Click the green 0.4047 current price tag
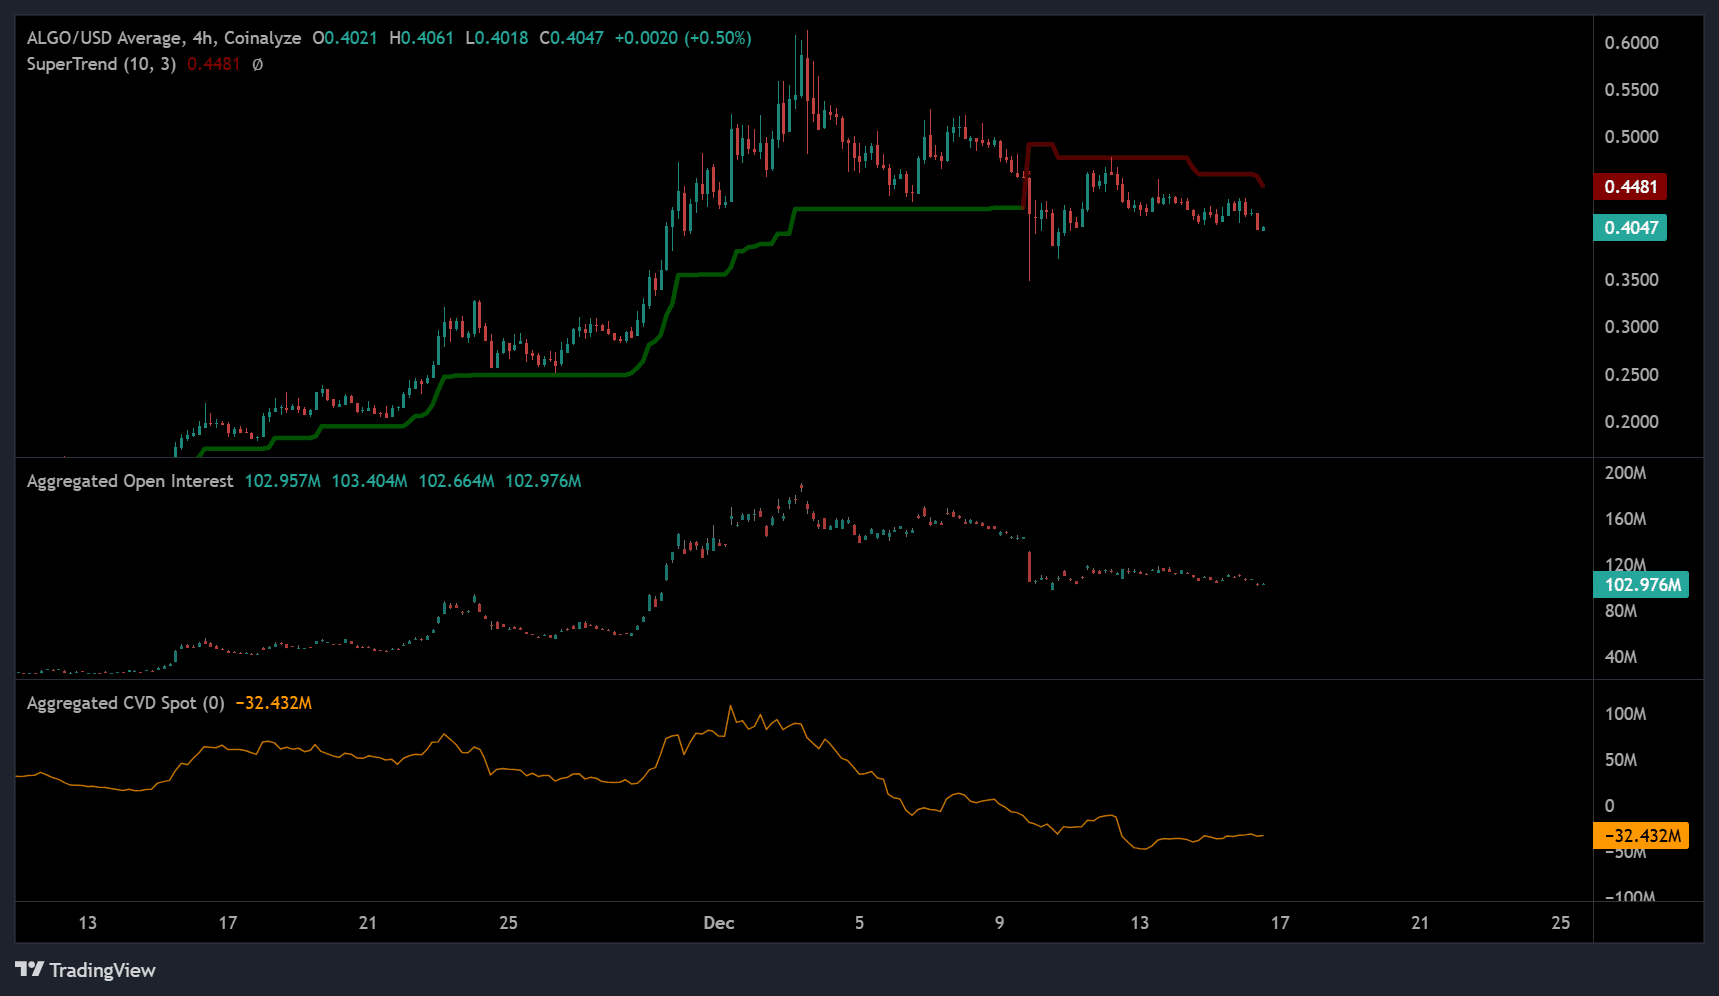Viewport: 1719px width, 996px height. pyautogui.click(x=1630, y=227)
